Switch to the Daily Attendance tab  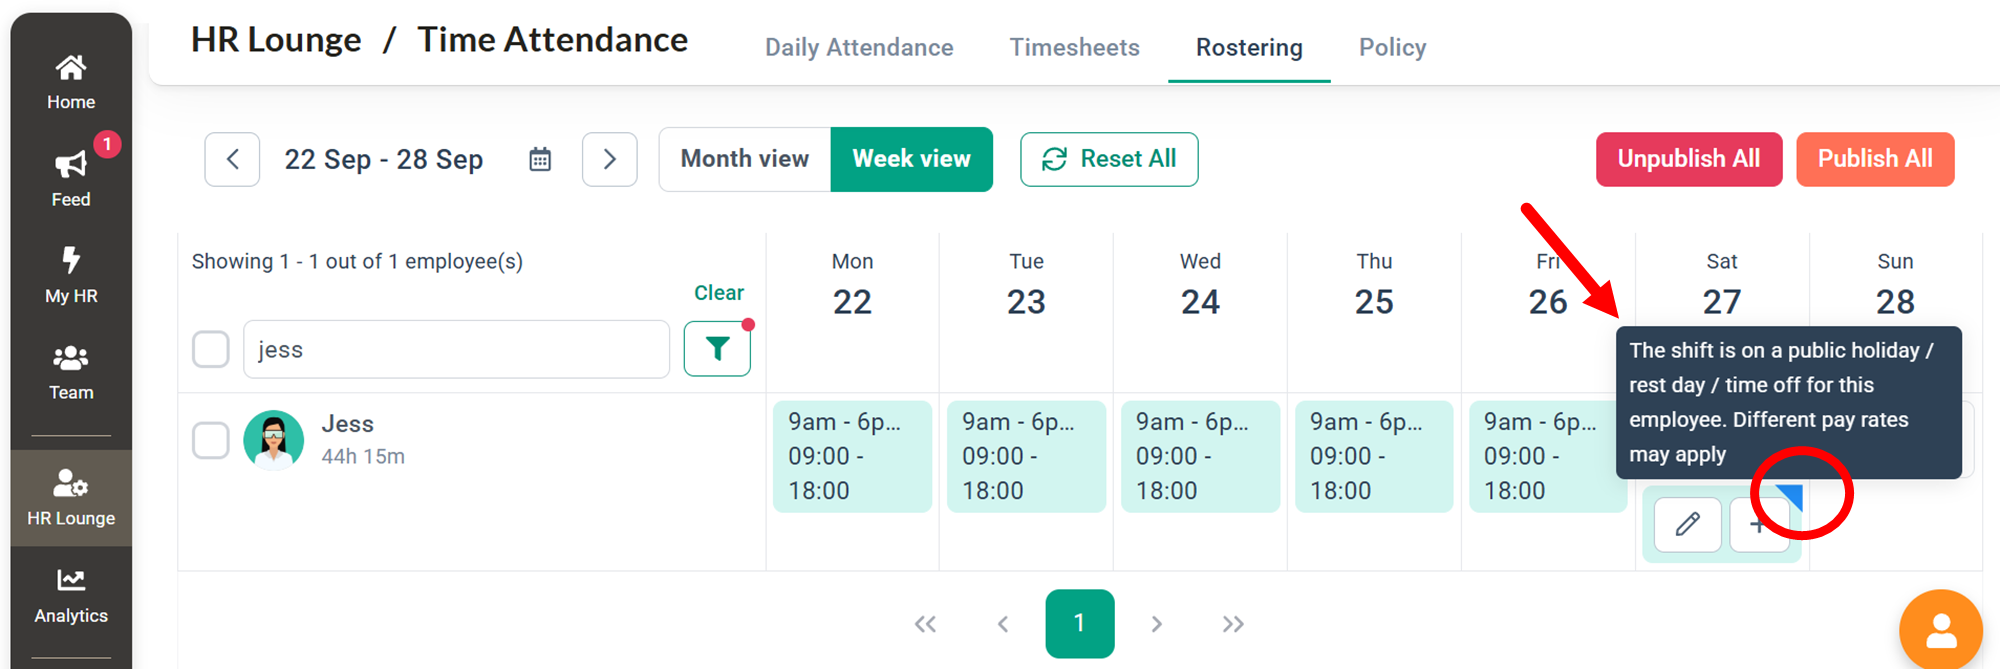pos(859,47)
